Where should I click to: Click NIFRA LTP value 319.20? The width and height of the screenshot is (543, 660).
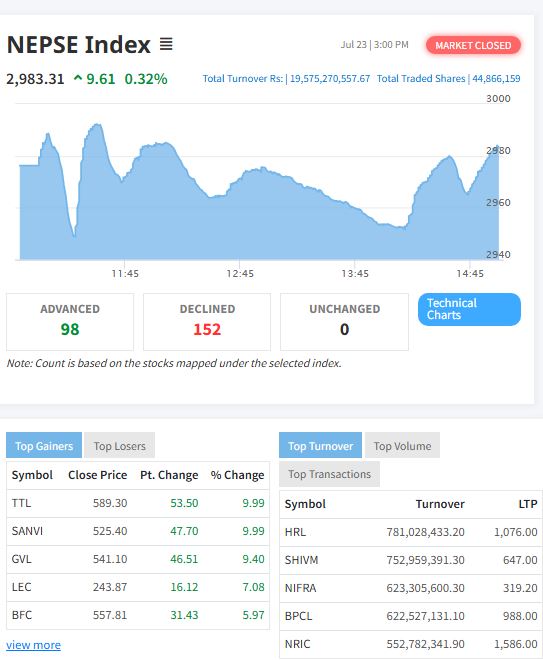520,588
